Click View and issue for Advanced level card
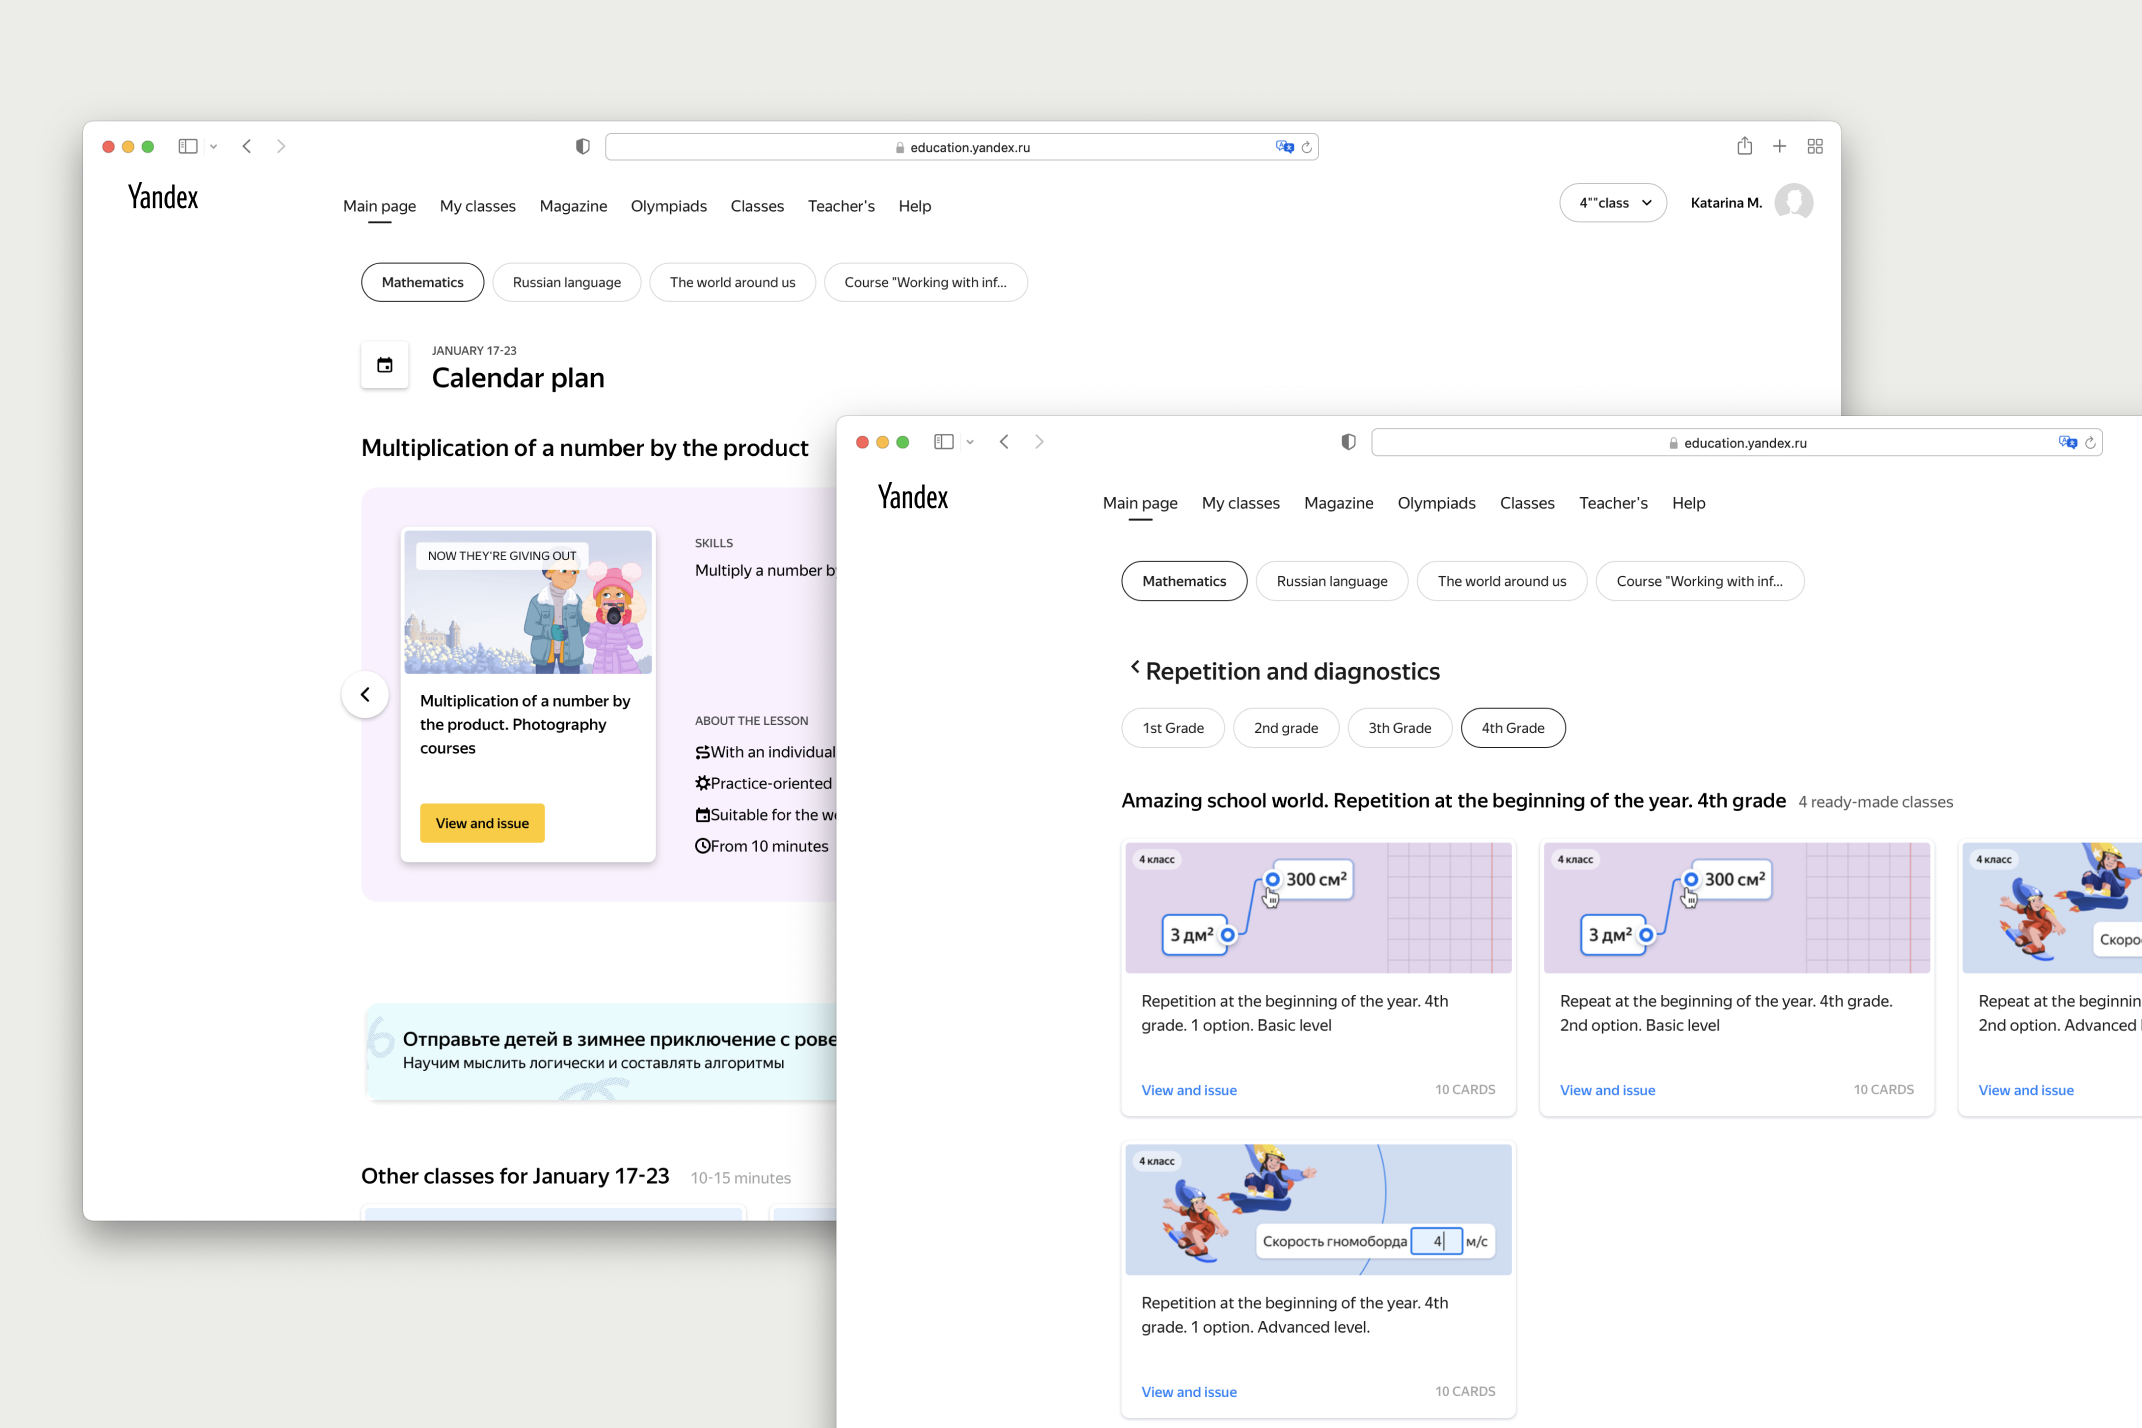 [1189, 1392]
